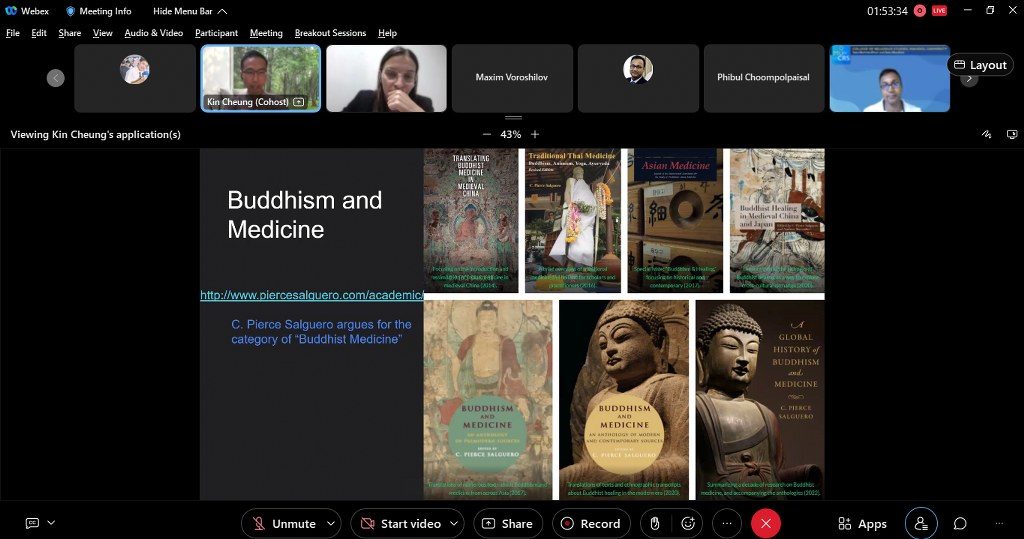Open the Audio & Video menu
Viewport: 1024px width, 539px height.
(x=153, y=33)
